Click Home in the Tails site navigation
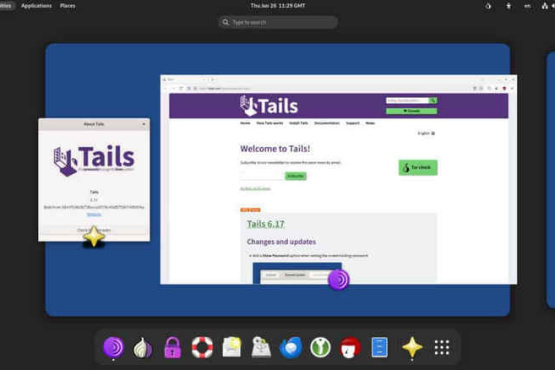This screenshot has width=555, height=370. point(245,123)
